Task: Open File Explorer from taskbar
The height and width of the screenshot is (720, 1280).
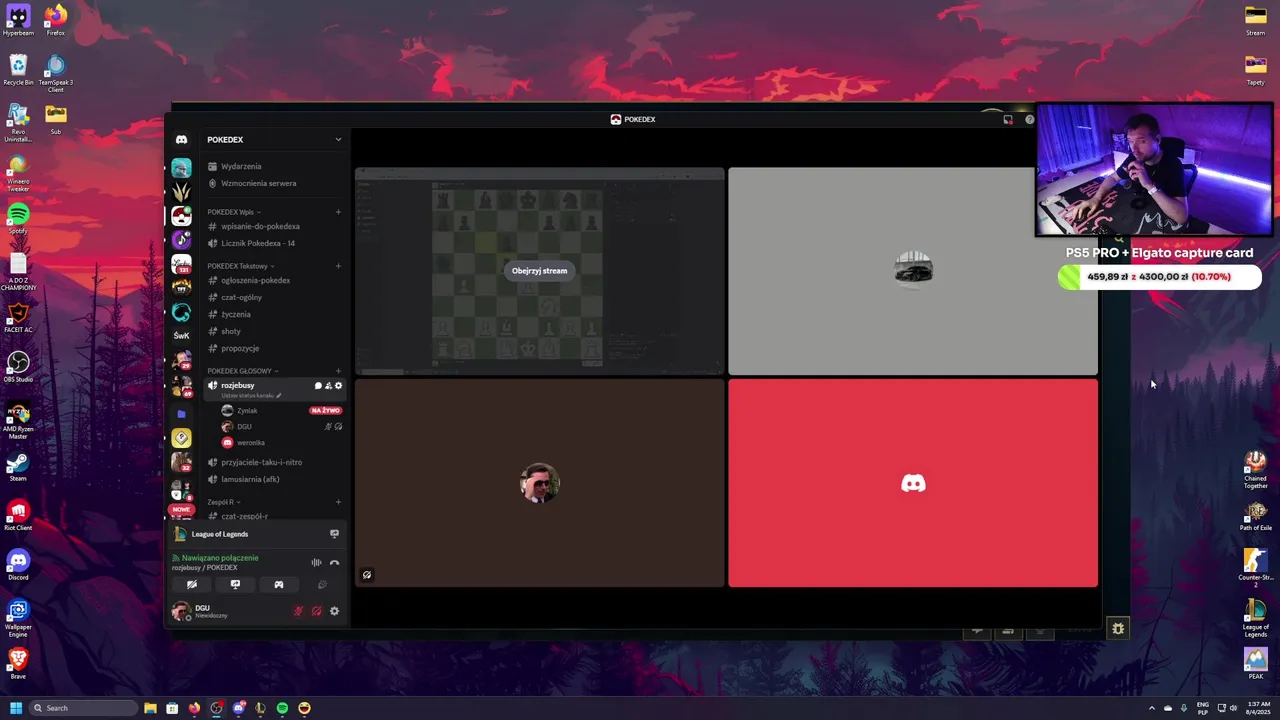Action: click(x=150, y=708)
